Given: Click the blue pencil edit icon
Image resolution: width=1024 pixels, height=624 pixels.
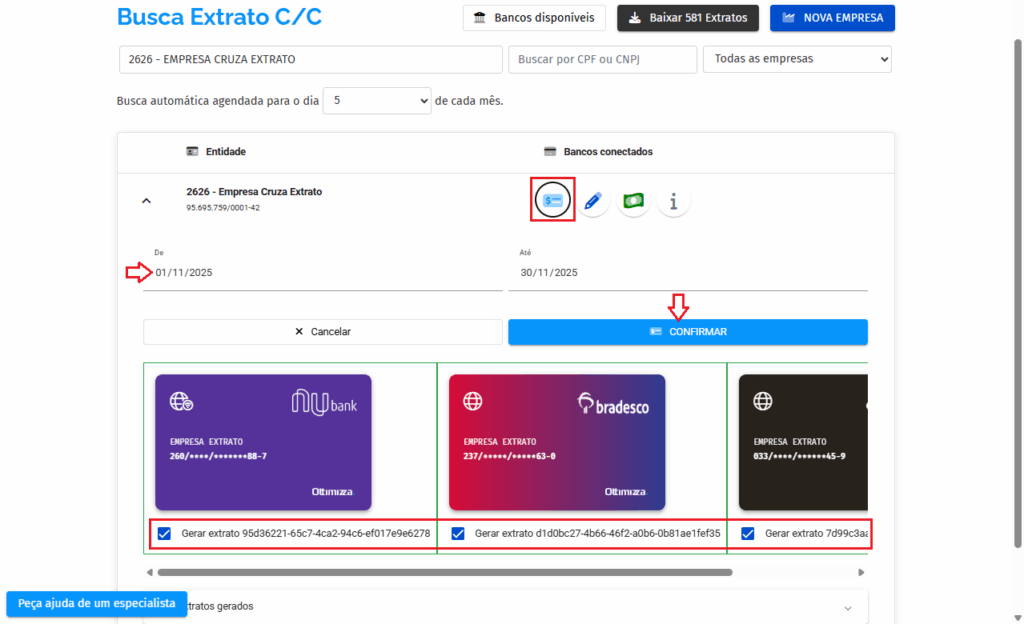Looking at the screenshot, I should (x=593, y=201).
